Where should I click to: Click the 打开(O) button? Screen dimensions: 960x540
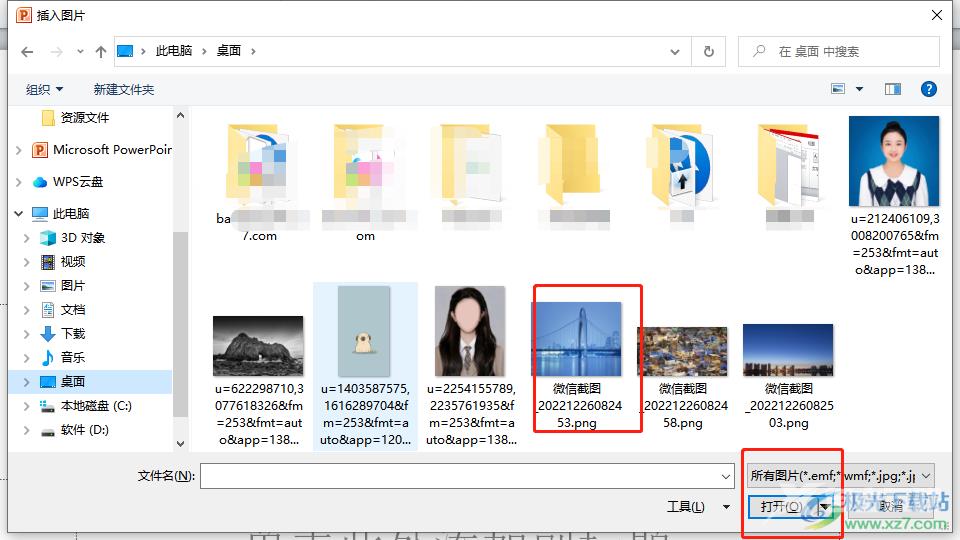[x=781, y=506]
